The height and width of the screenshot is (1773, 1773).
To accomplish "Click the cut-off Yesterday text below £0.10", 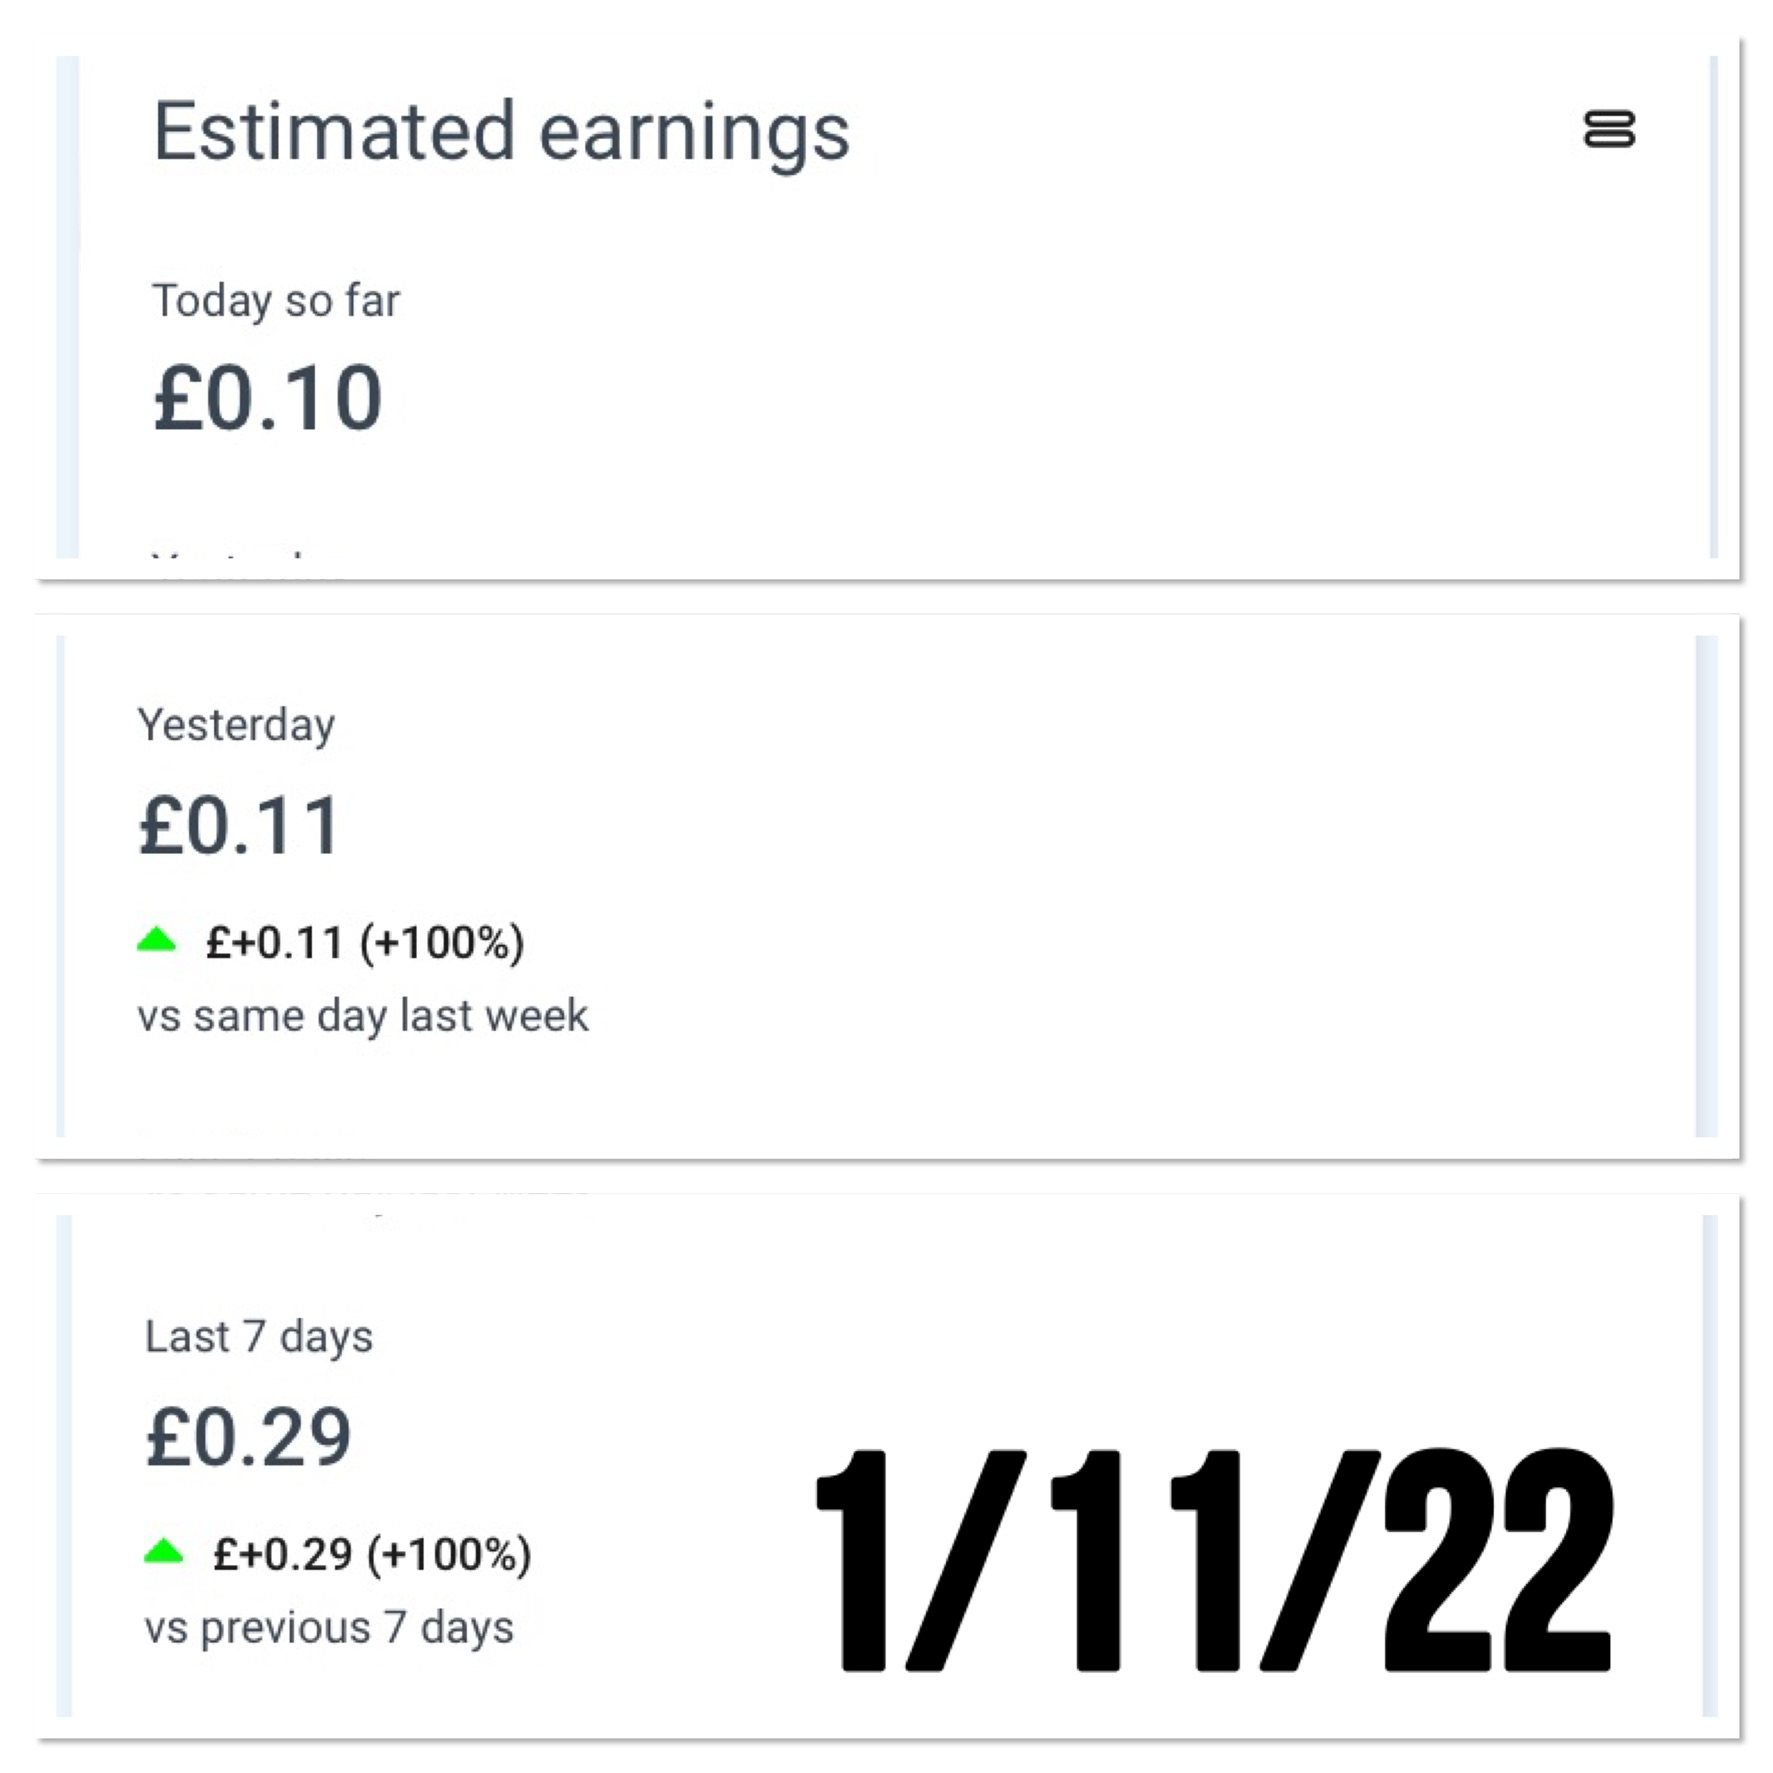I will pyautogui.click(x=228, y=553).
